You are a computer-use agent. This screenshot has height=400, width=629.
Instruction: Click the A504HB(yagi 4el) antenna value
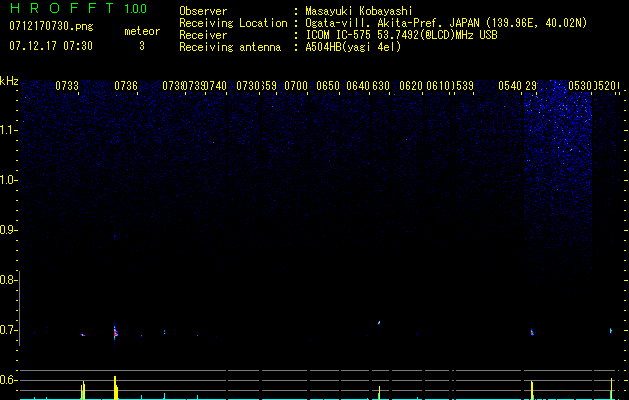pos(353,47)
